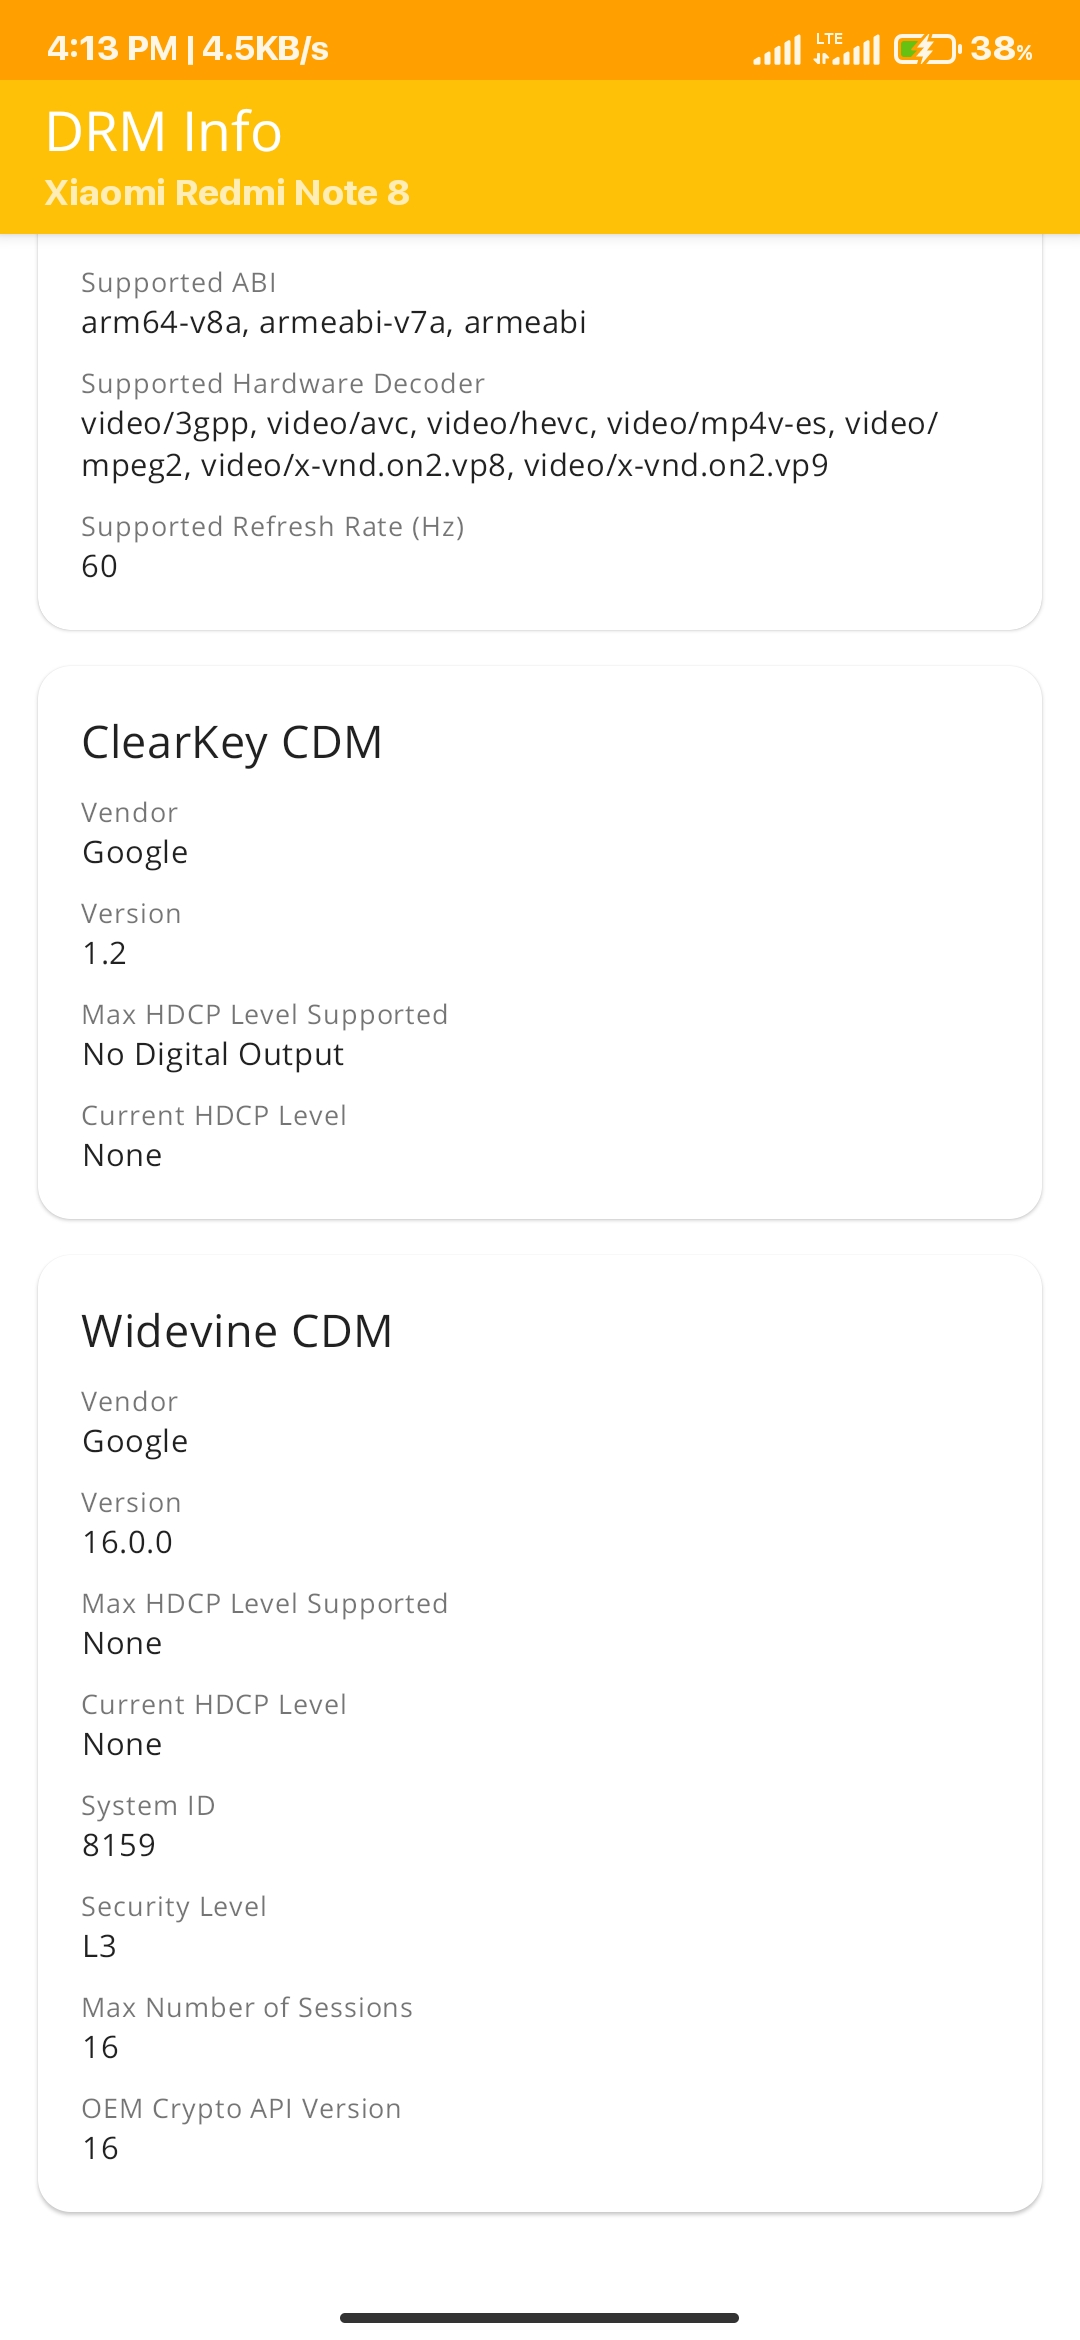Tap the Widevine Security Level L3 value
Image resolution: width=1080 pixels, height=2340 pixels.
pos(99,1946)
